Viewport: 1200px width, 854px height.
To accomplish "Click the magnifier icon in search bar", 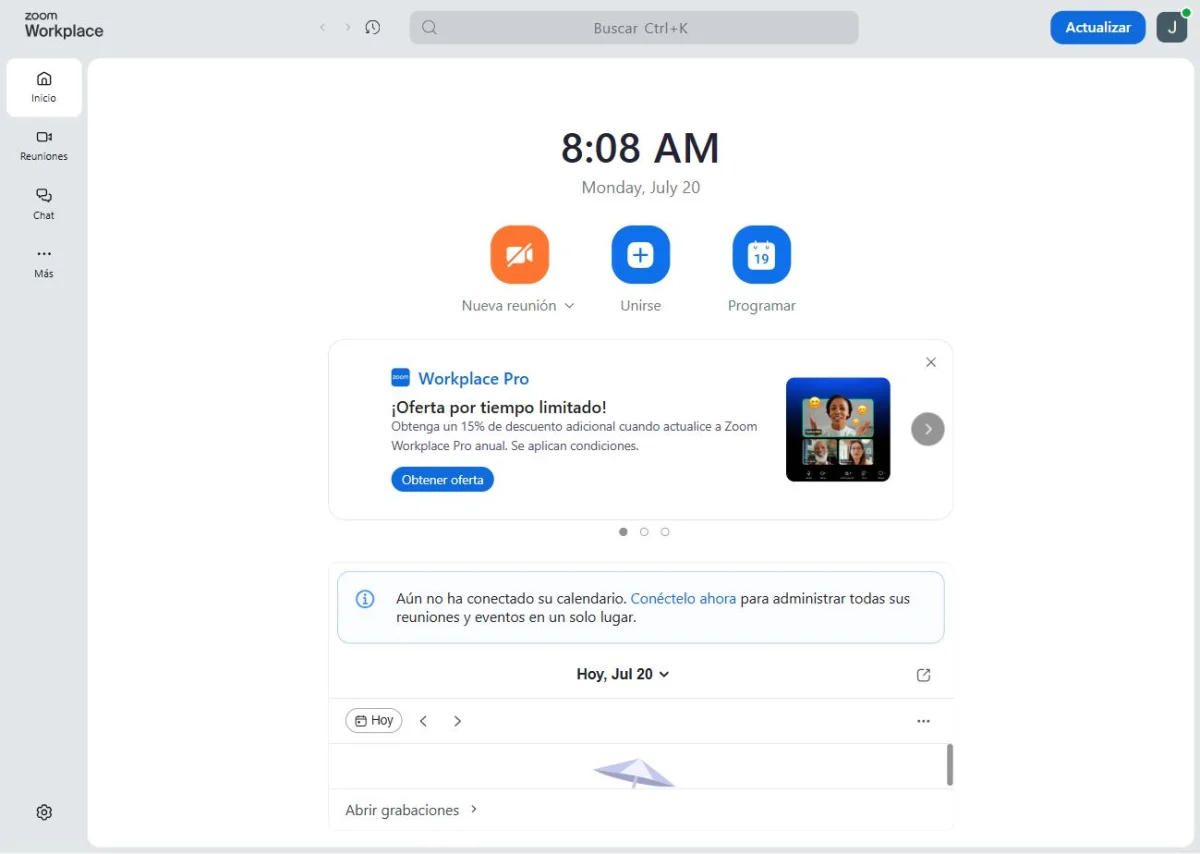I will click(429, 28).
